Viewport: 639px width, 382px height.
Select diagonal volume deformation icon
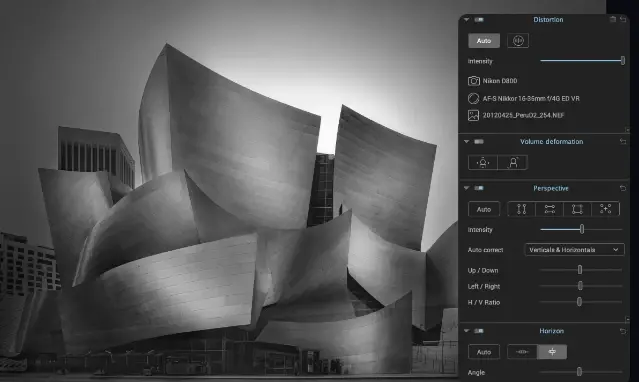(513, 163)
